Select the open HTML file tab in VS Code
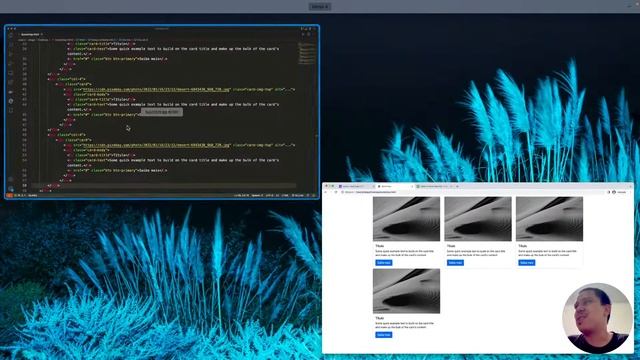Screen dimensions: 640x360 (x=31, y=35)
